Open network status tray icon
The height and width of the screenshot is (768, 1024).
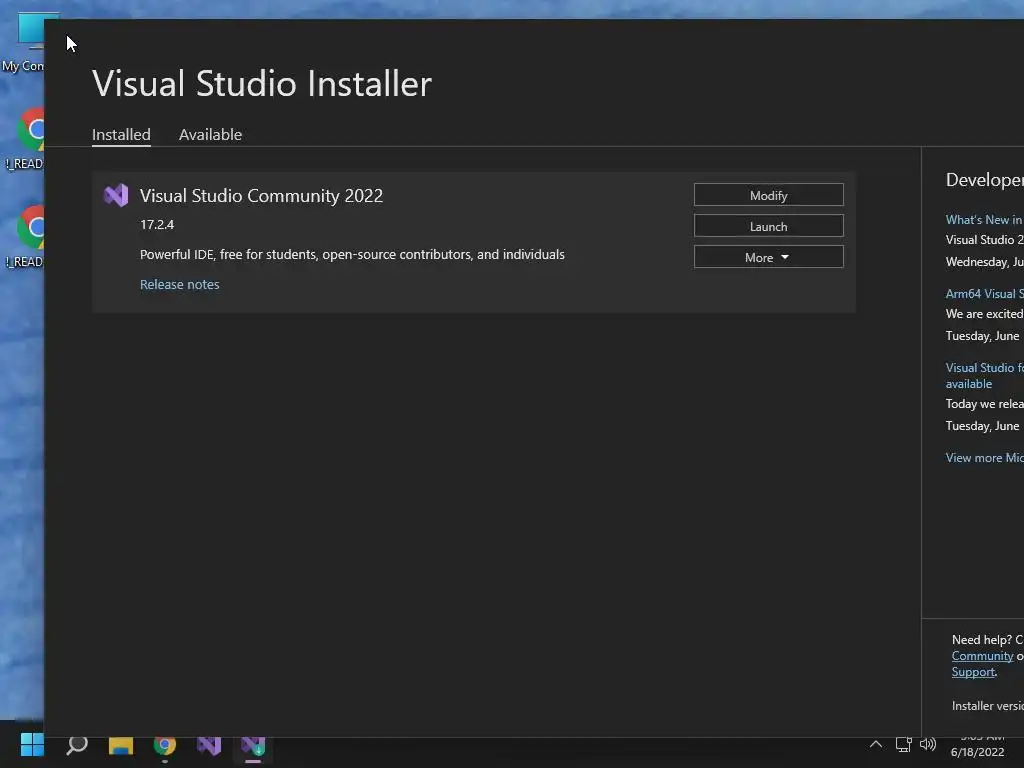coord(903,744)
